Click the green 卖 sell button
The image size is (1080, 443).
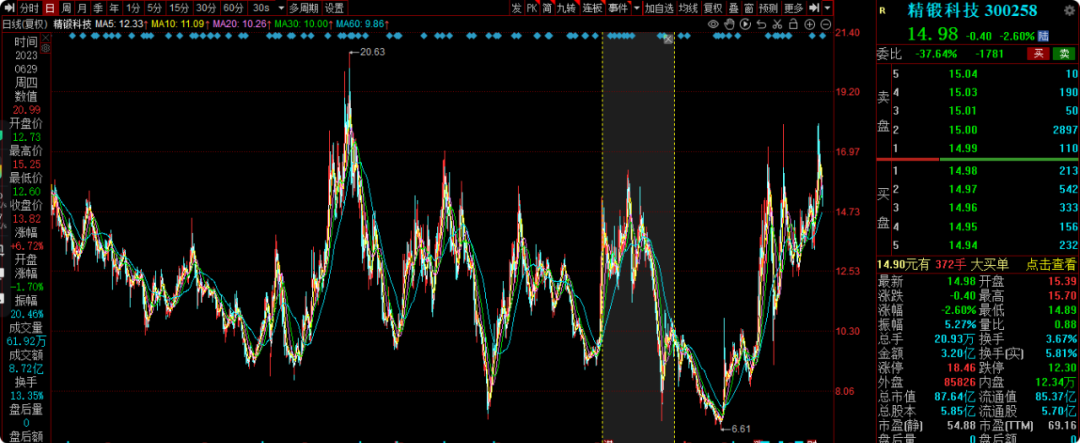click(x=1064, y=54)
